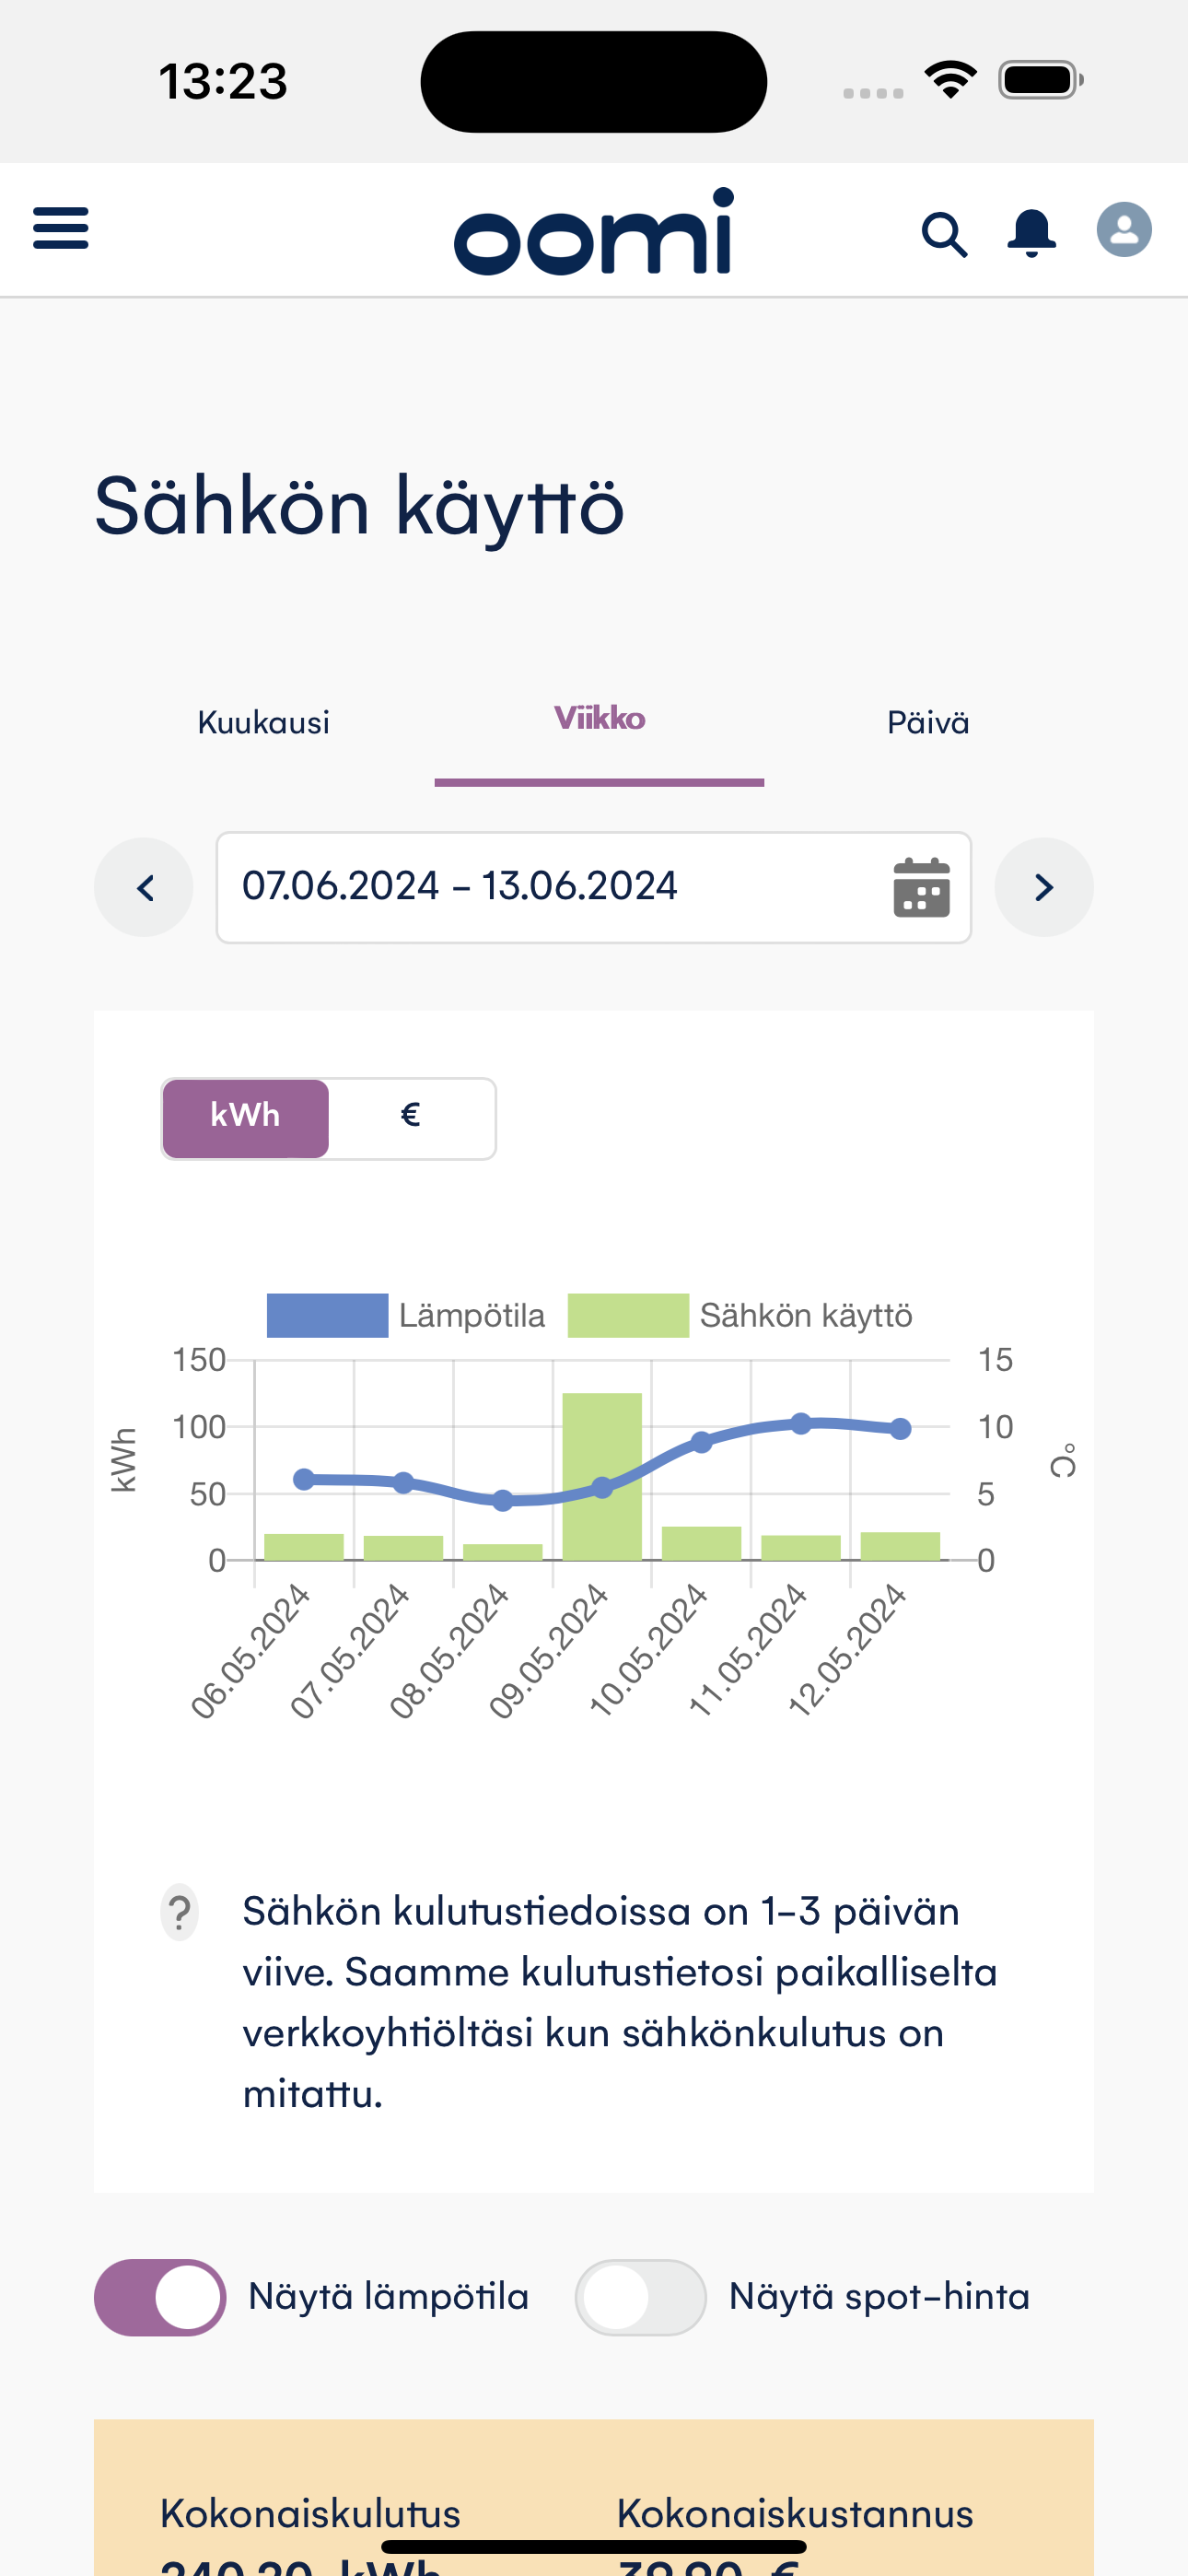
Task: Toggle the Lämpötila legend blue swatch
Action: point(327,1315)
